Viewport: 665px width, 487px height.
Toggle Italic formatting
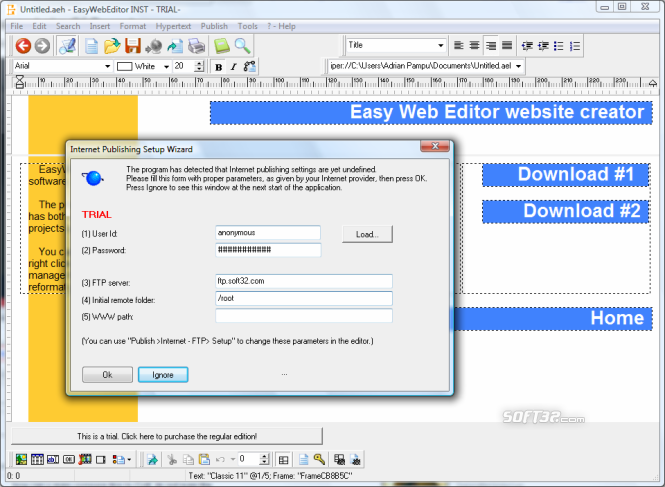[233, 67]
